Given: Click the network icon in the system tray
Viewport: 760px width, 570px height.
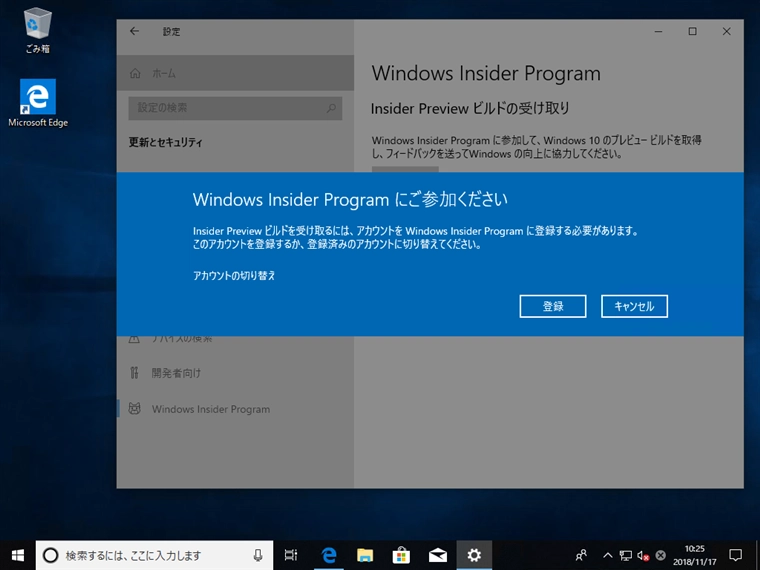Looking at the screenshot, I should (x=625, y=555).
